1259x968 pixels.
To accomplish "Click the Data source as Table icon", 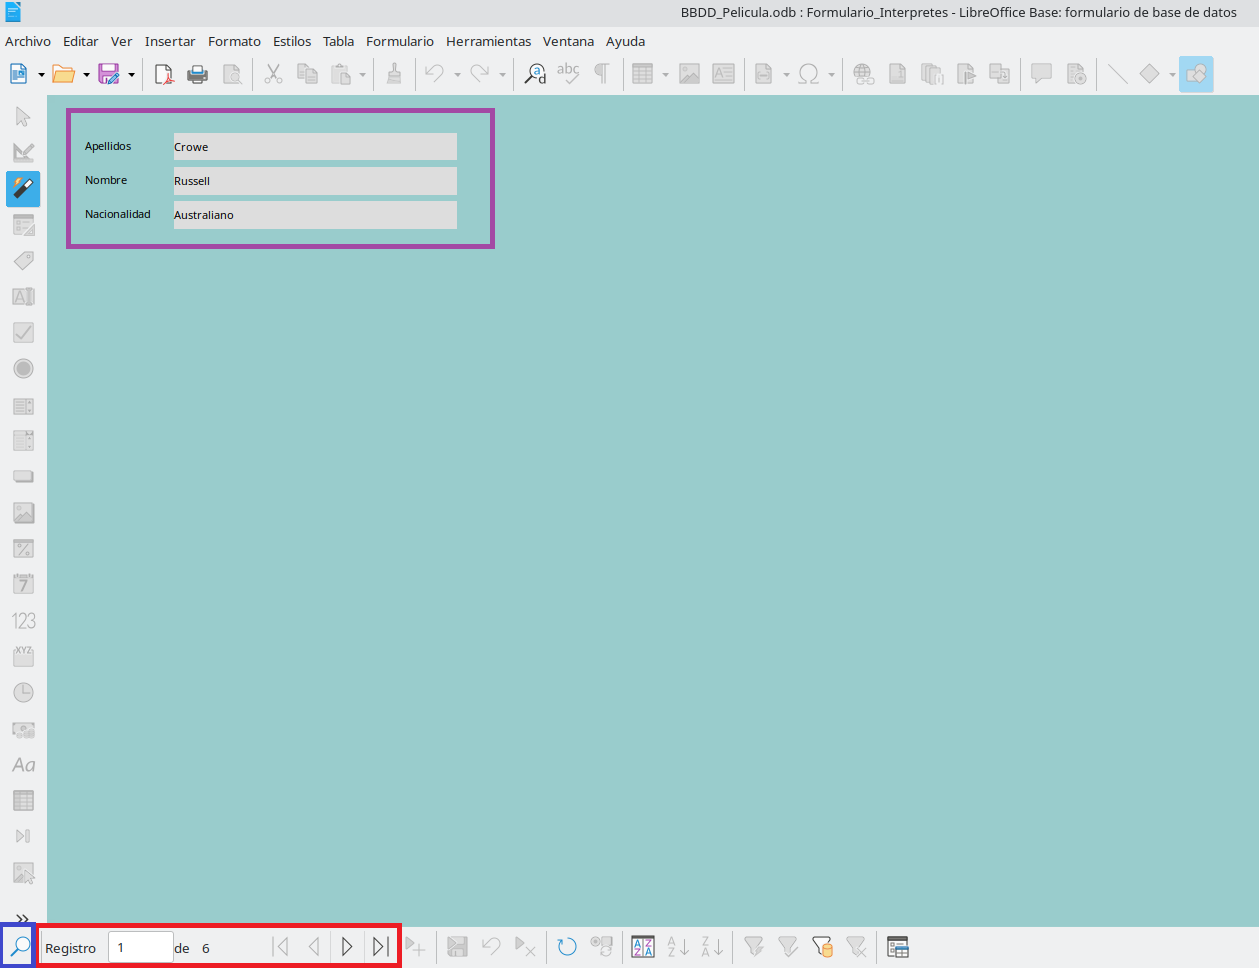I will click(897, 947).
